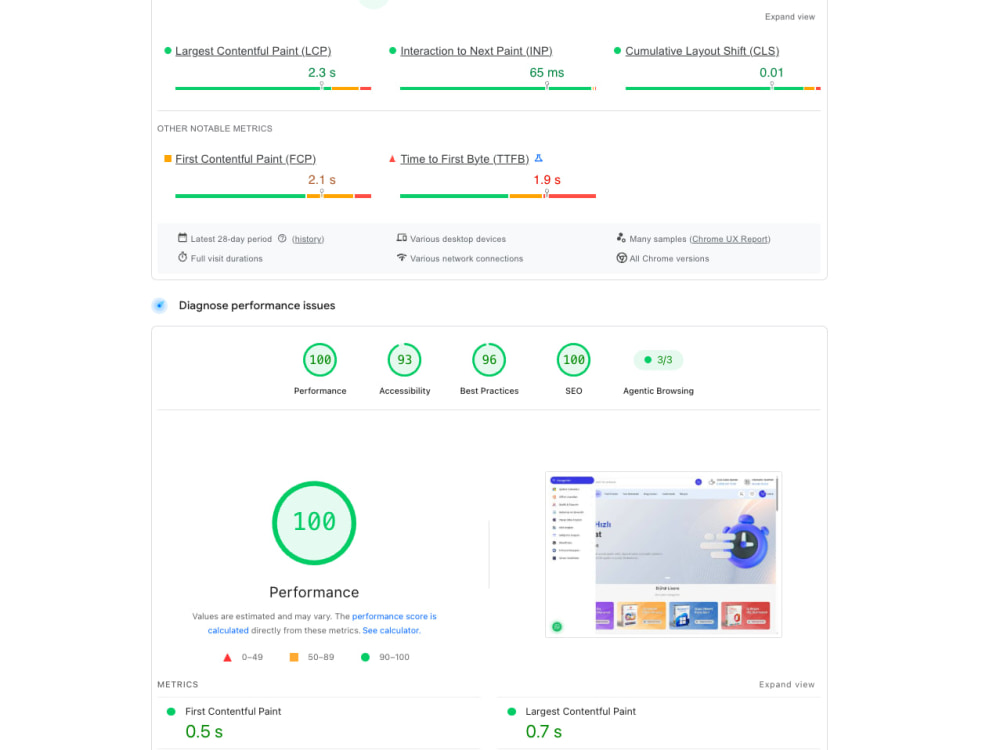Click the All Chrome versions text
1000x750 pixels.
pos(669,258)
